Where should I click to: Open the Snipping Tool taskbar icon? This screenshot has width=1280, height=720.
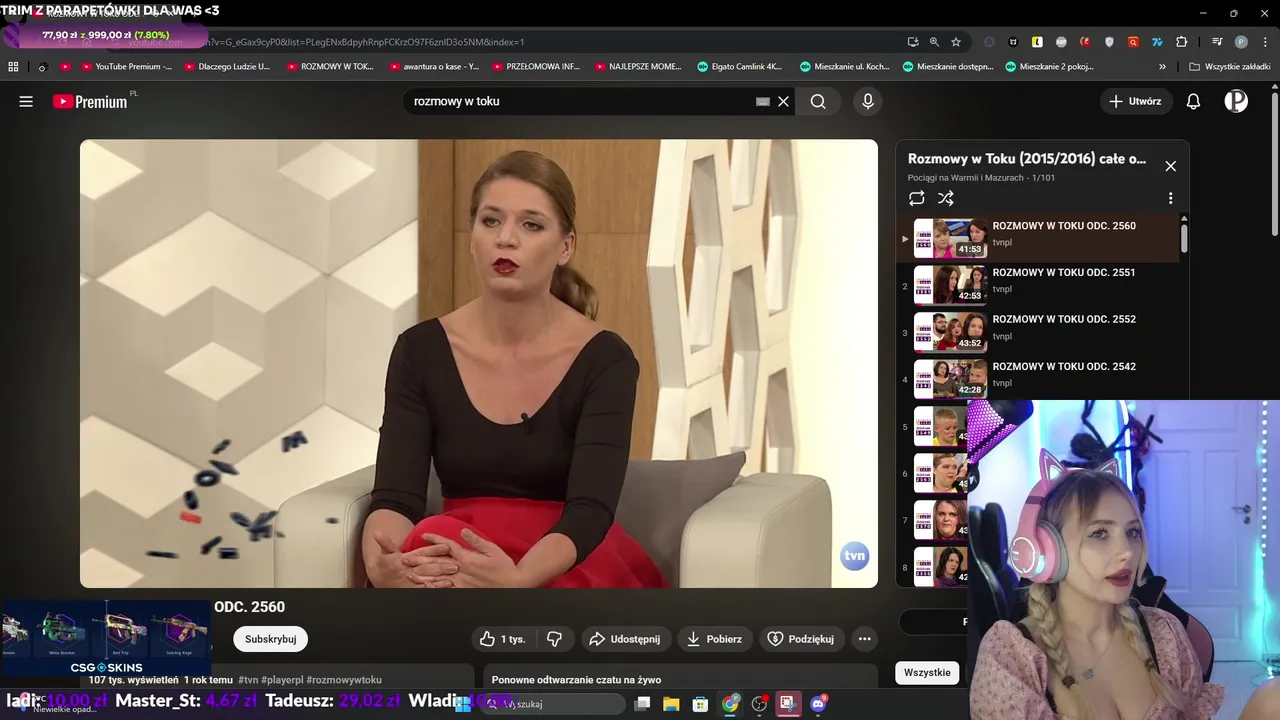point(788,704)
